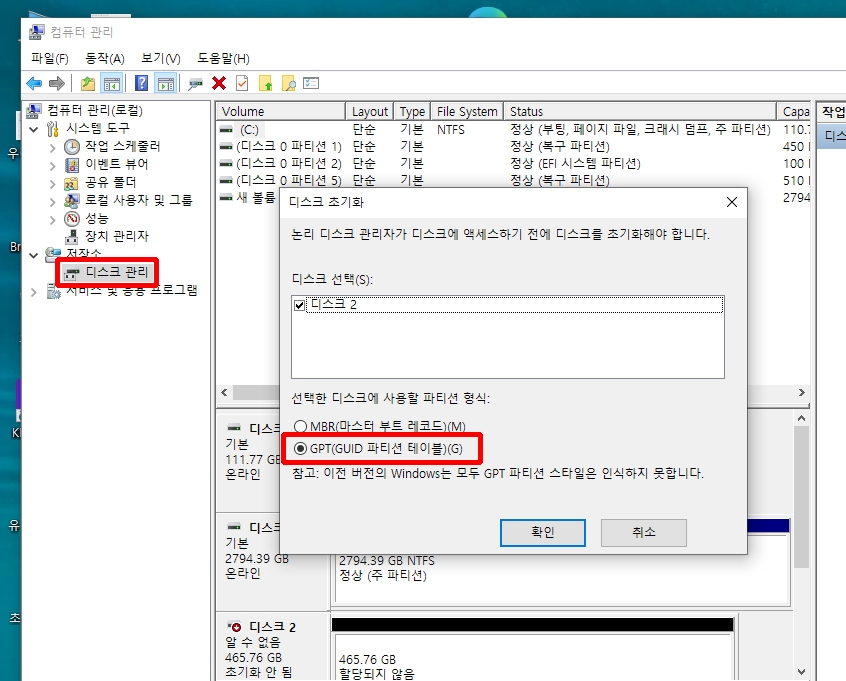Sort by the Layout column header
This screenshot has width=846, height=681.
(x=370, y=111)
